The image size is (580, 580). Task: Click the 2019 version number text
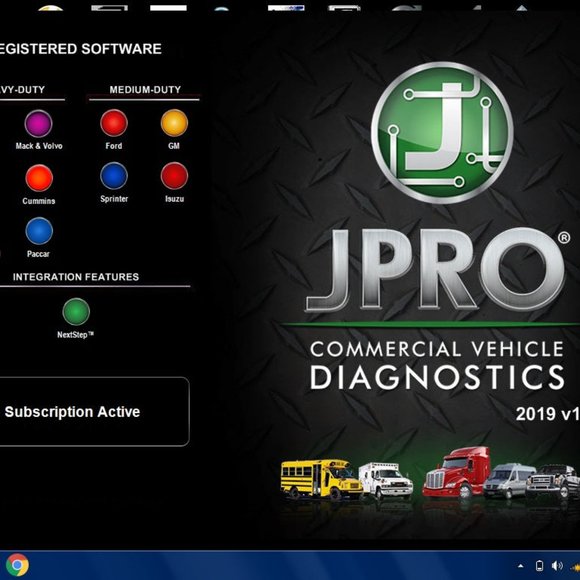coord(547,414)
